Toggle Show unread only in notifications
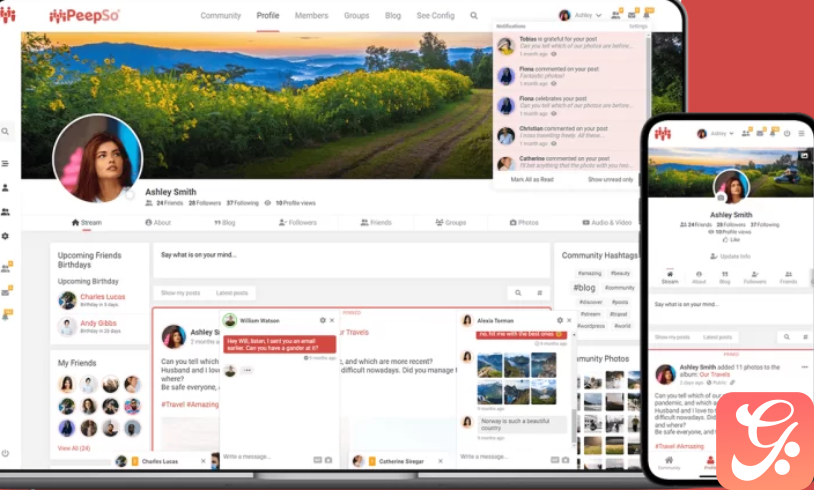This screenshot has width=814, height=490. pos(610,180)
